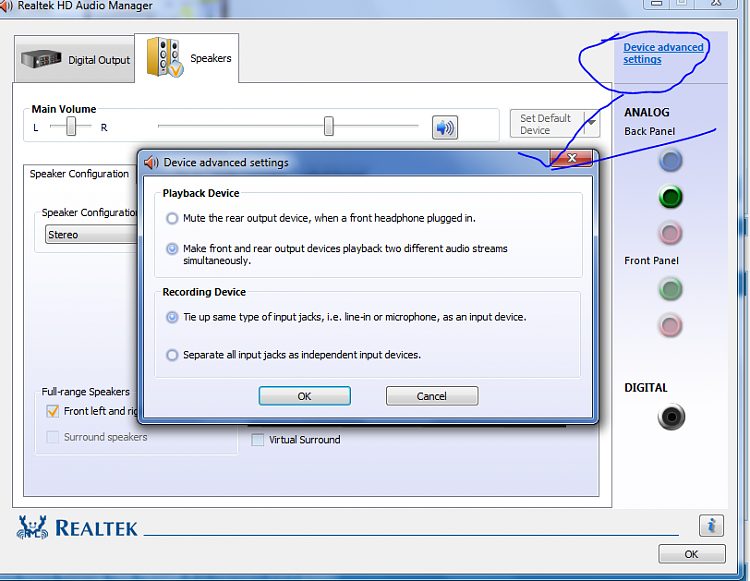The image size is (750, 581).
Task: Open the information icon near Realtek logo
Action: coord(711,526)
